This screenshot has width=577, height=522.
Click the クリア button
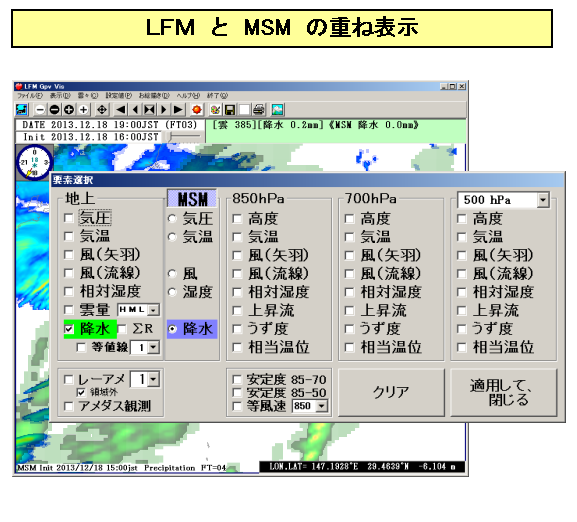[x=391, y=393]
